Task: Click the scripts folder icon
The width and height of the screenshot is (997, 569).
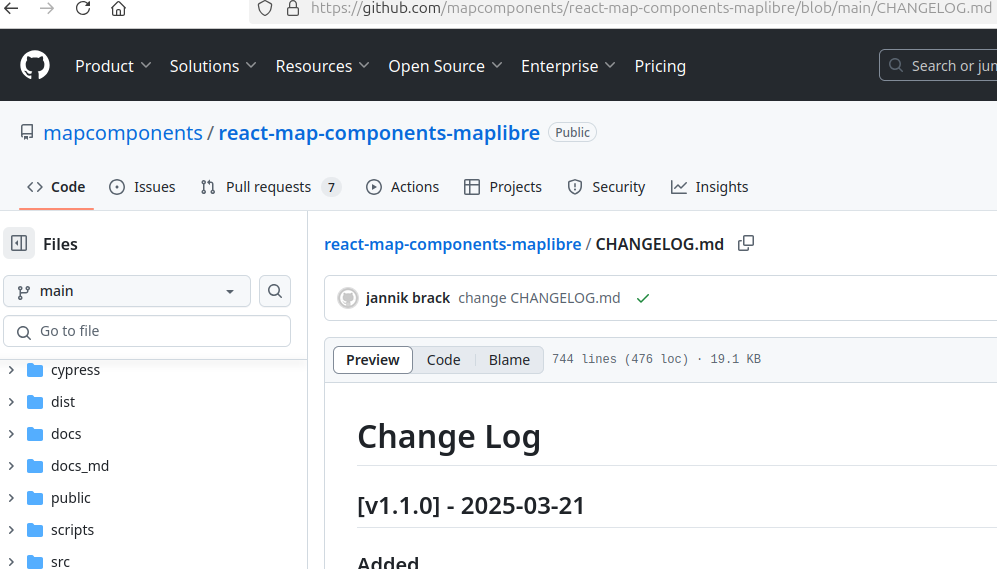Action: click(x=35, y=530)
